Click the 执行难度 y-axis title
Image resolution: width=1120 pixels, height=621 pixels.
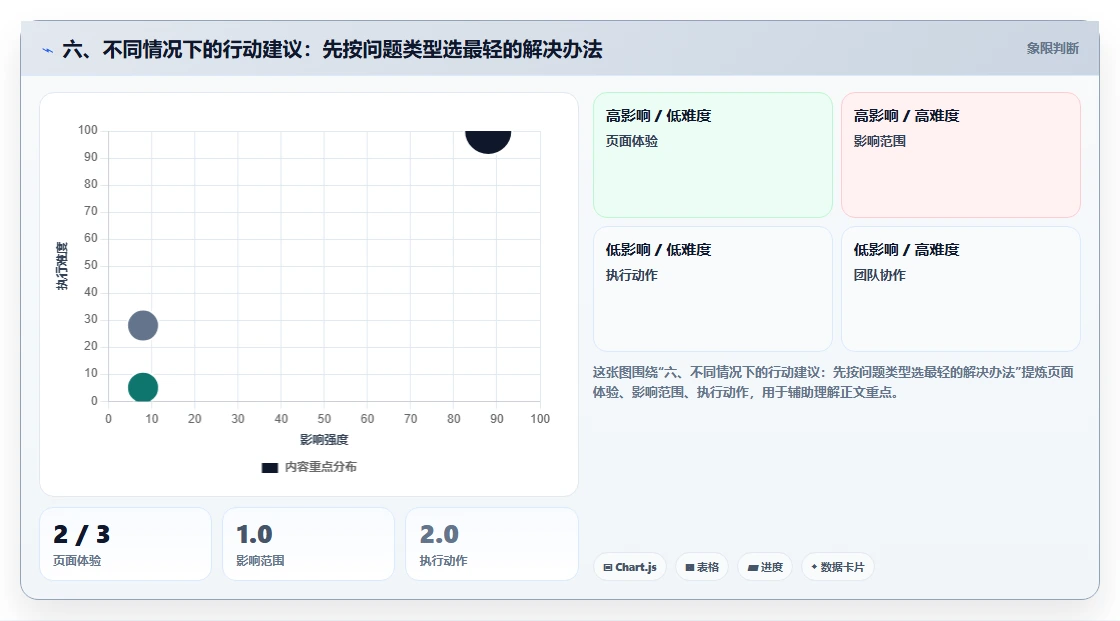click(x=62, y=266)
